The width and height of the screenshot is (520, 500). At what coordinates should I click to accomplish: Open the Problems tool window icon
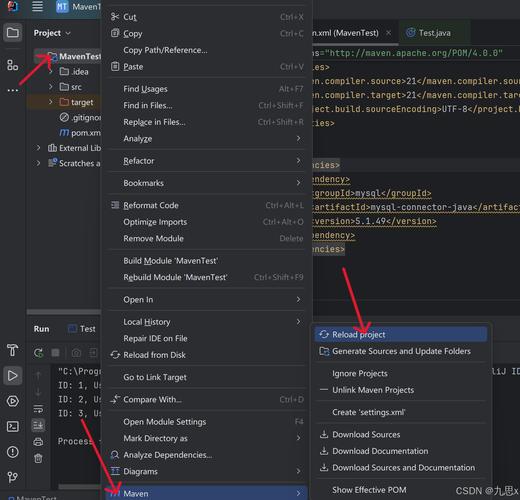(13, 452)
